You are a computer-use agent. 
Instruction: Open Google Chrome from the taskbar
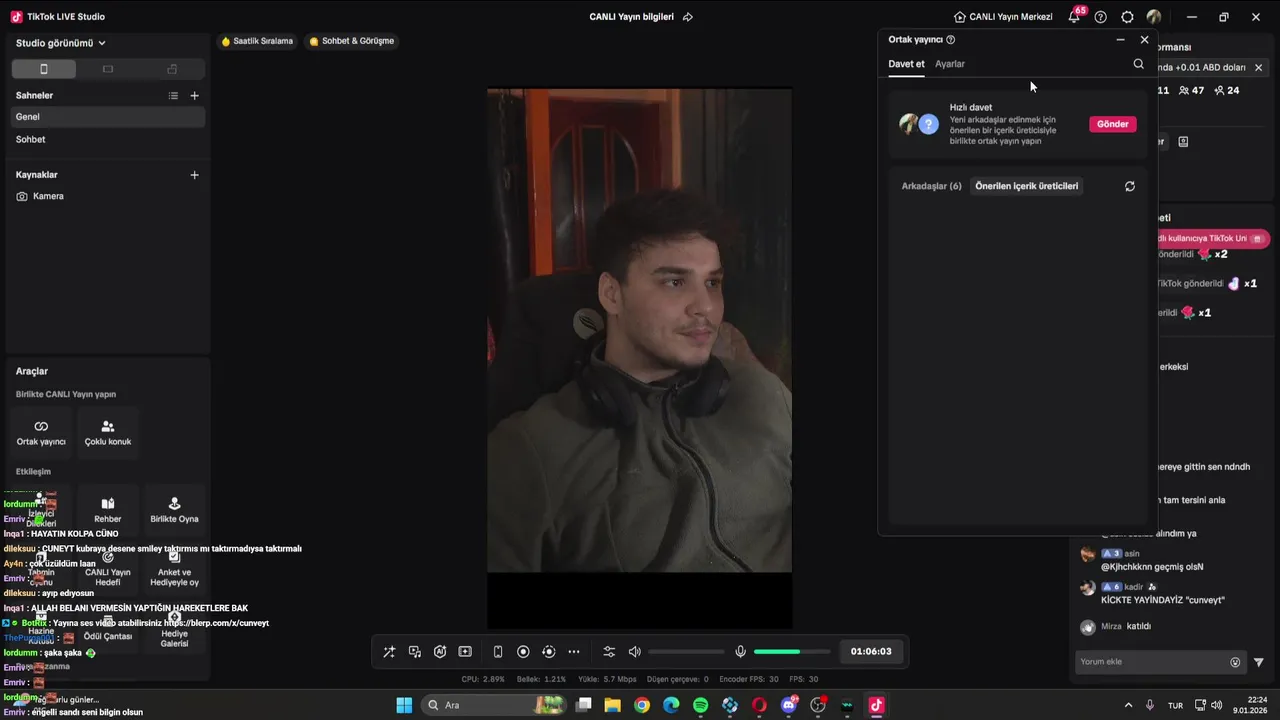point(642,705)
